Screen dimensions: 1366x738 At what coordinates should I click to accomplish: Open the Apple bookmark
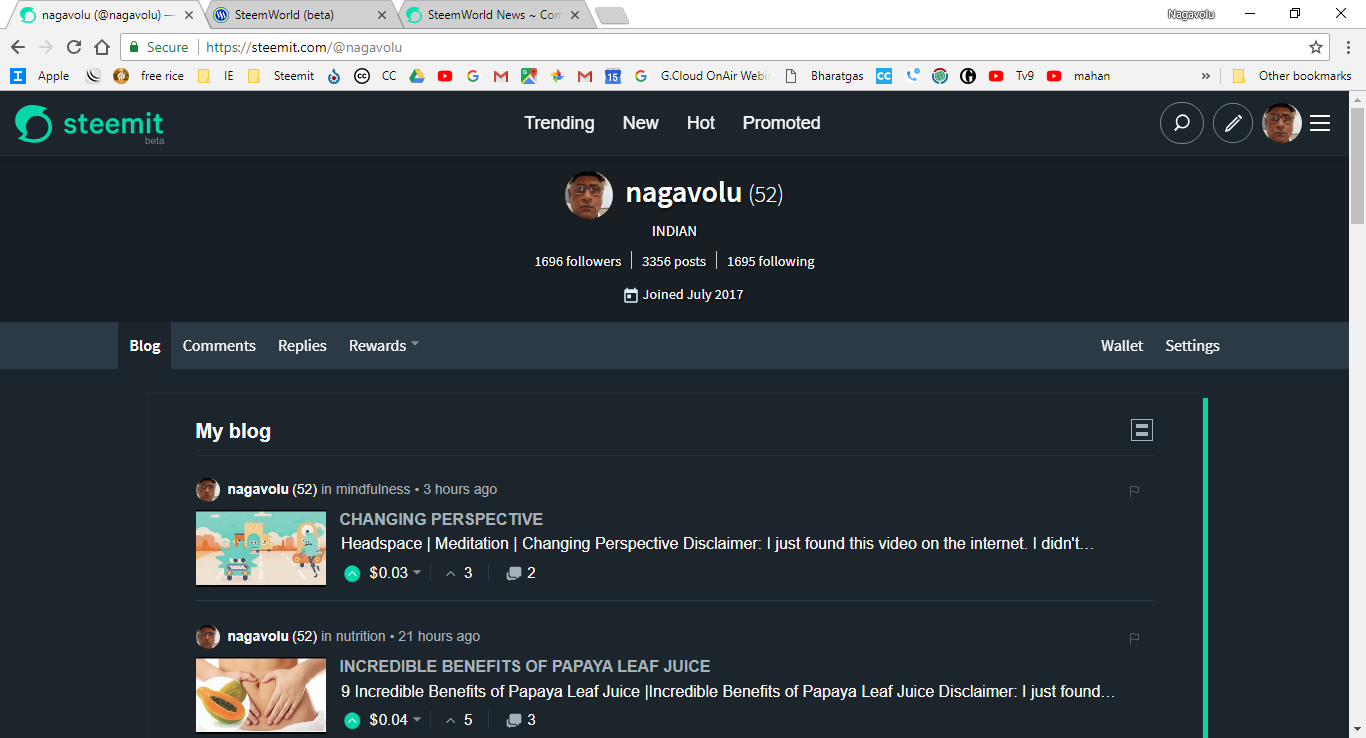[x=40, y=75]
